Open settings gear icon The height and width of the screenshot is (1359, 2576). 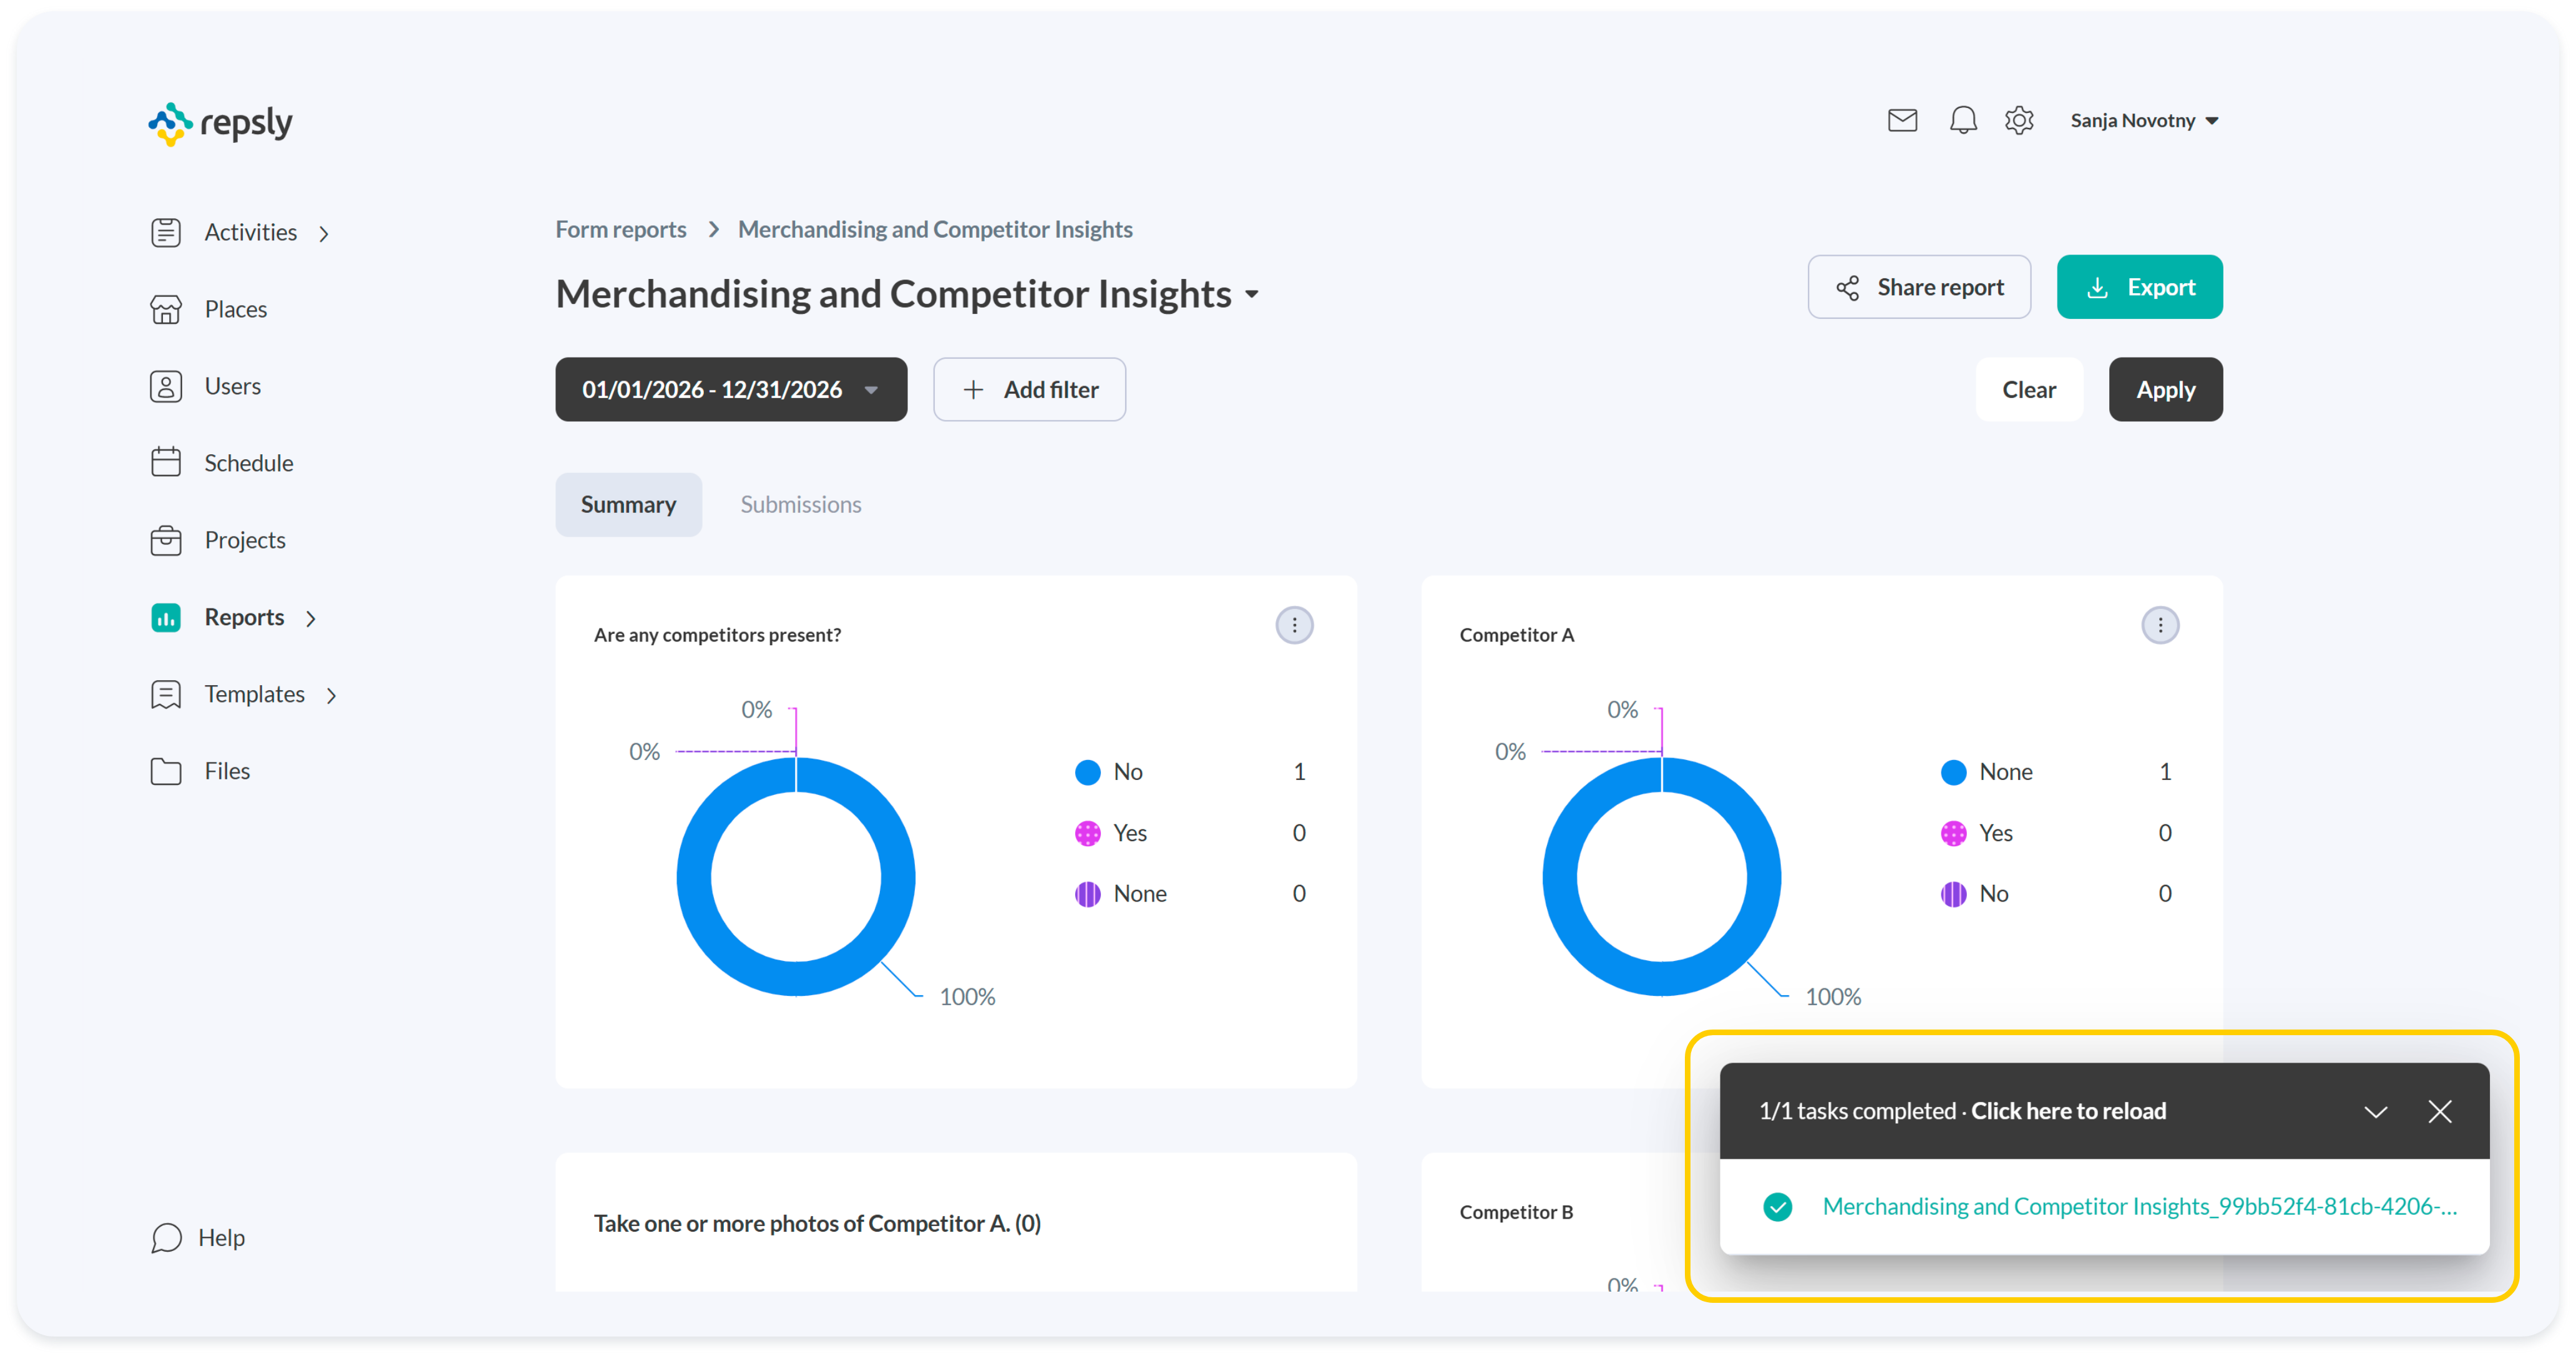[x=2018, y=121]
